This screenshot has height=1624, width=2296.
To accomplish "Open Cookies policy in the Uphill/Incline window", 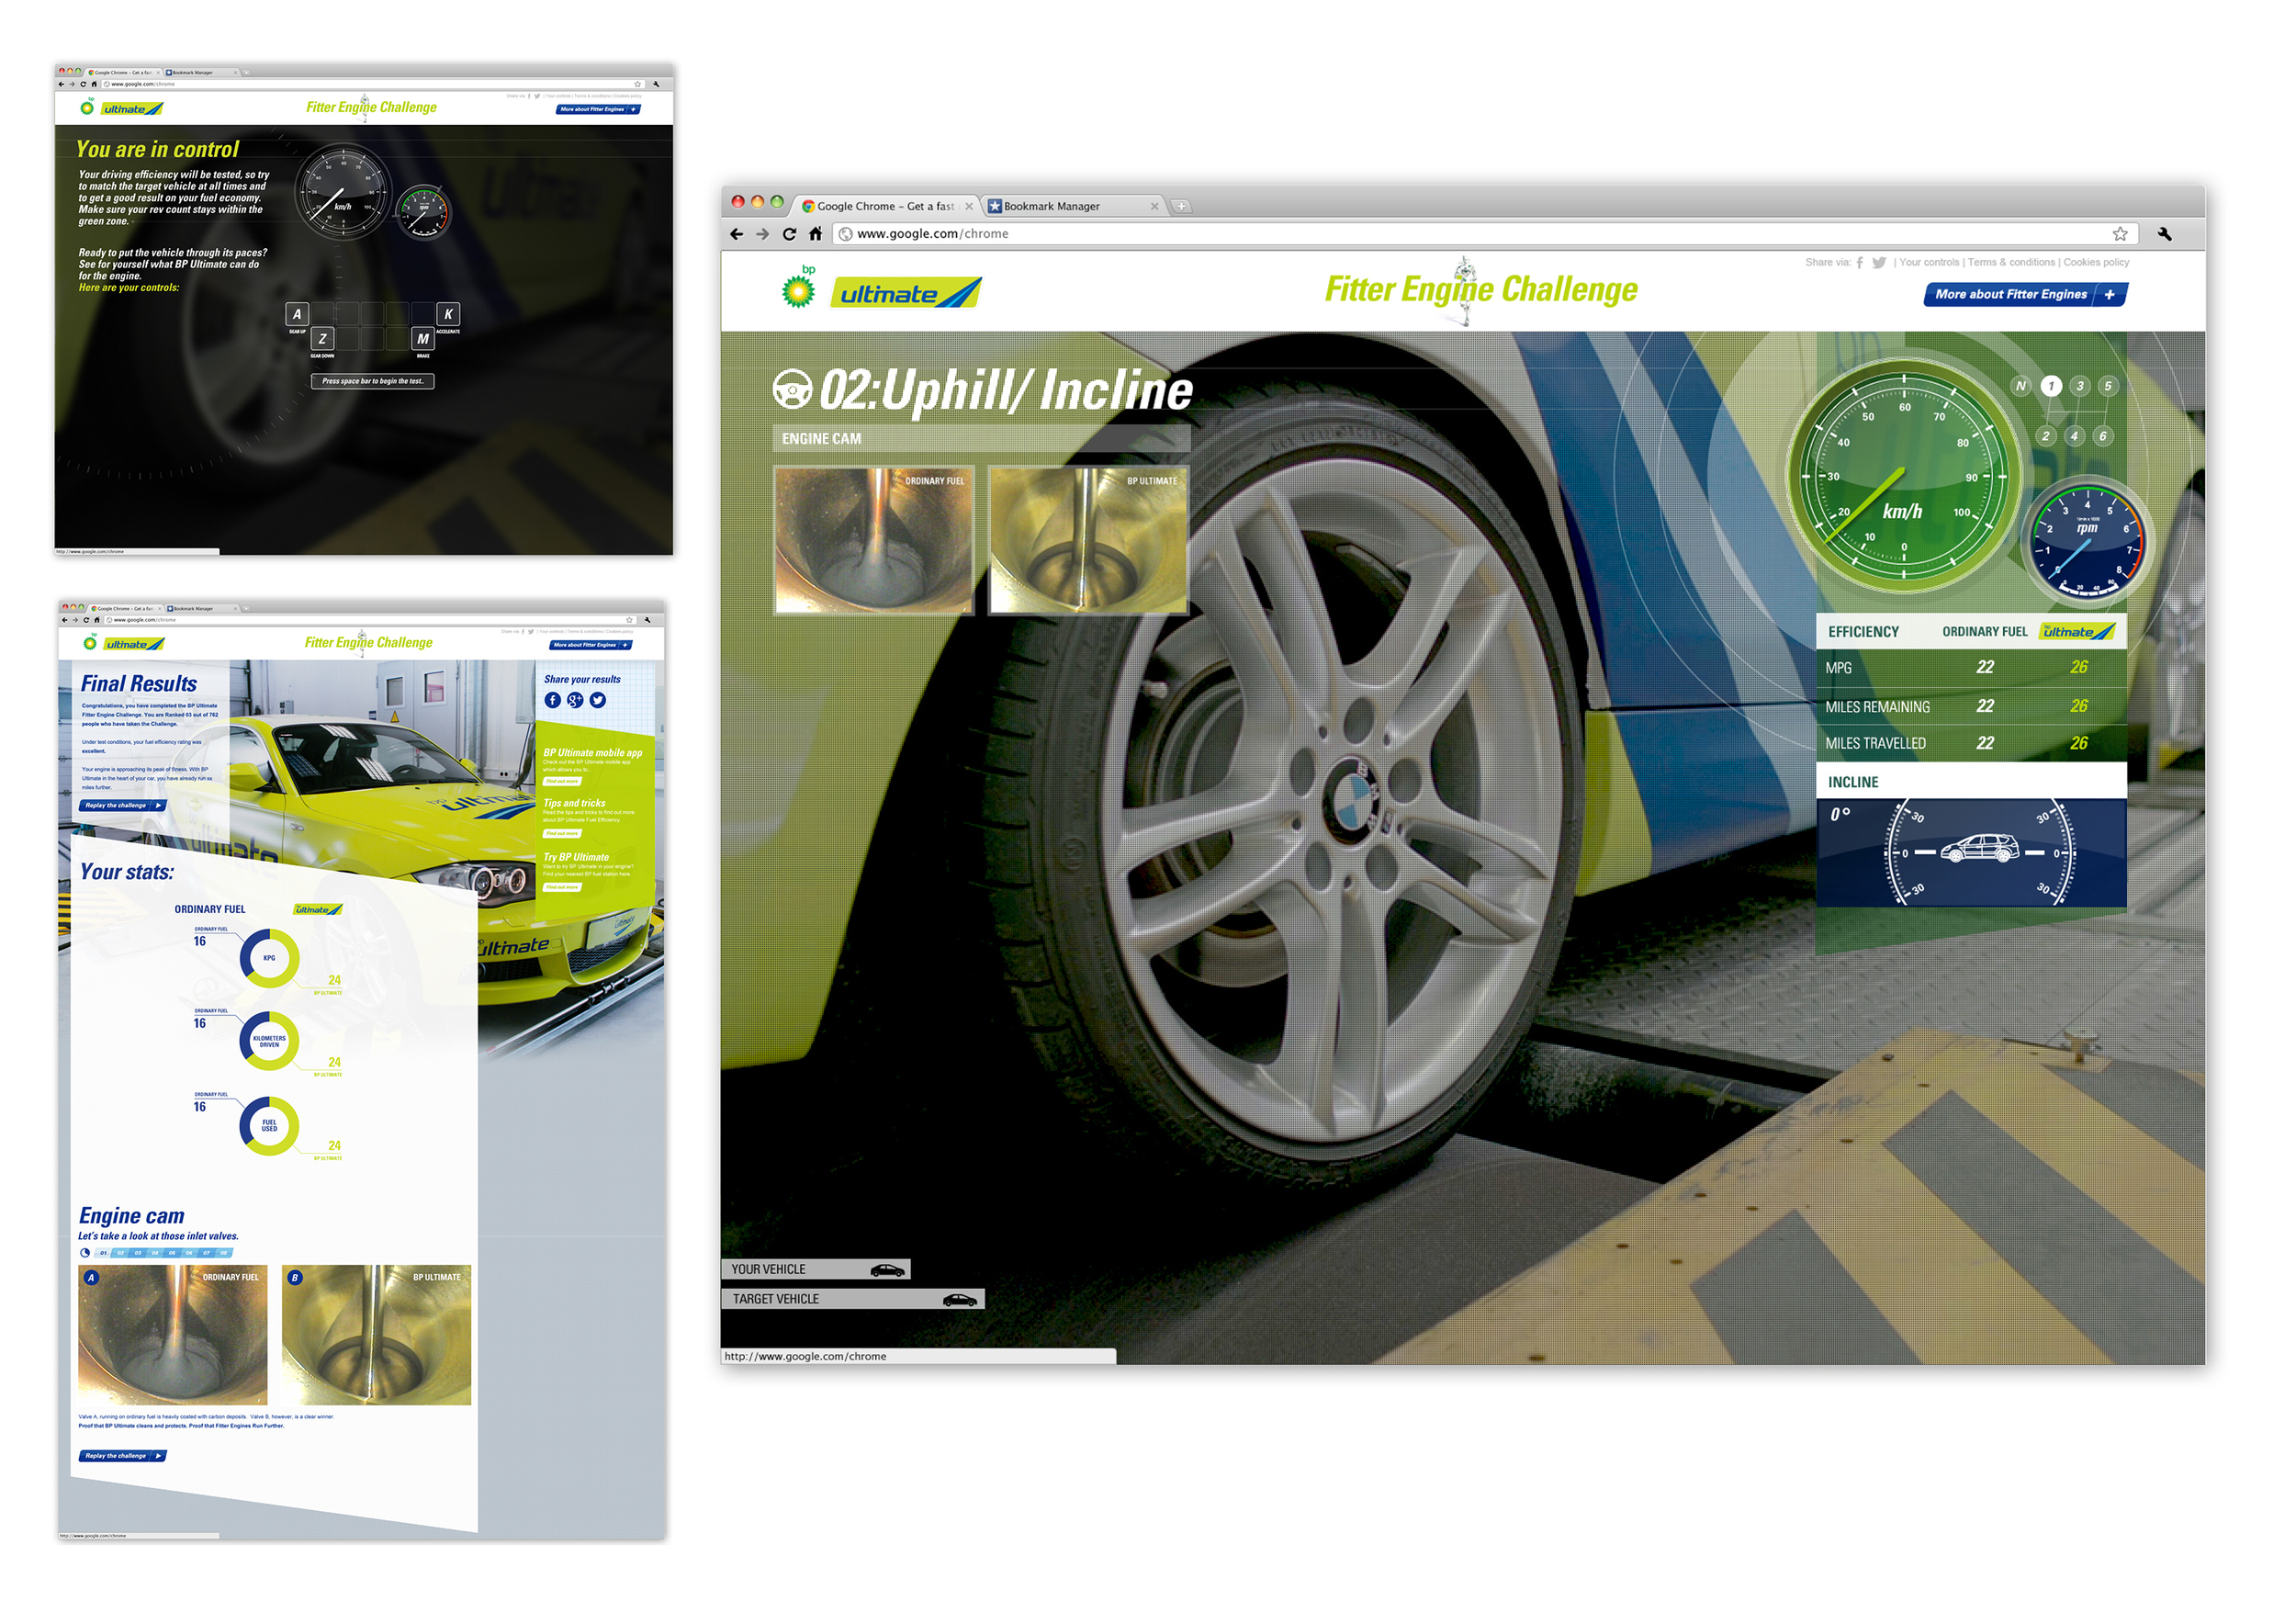I will point(2096,263).
